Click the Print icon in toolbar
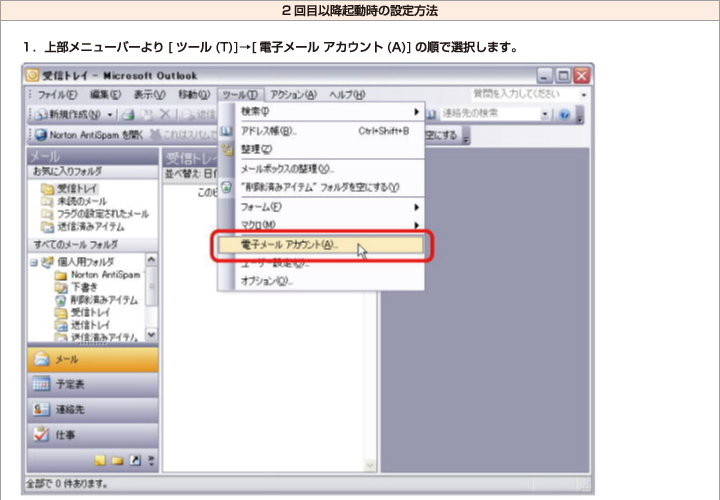 point(129,114)
